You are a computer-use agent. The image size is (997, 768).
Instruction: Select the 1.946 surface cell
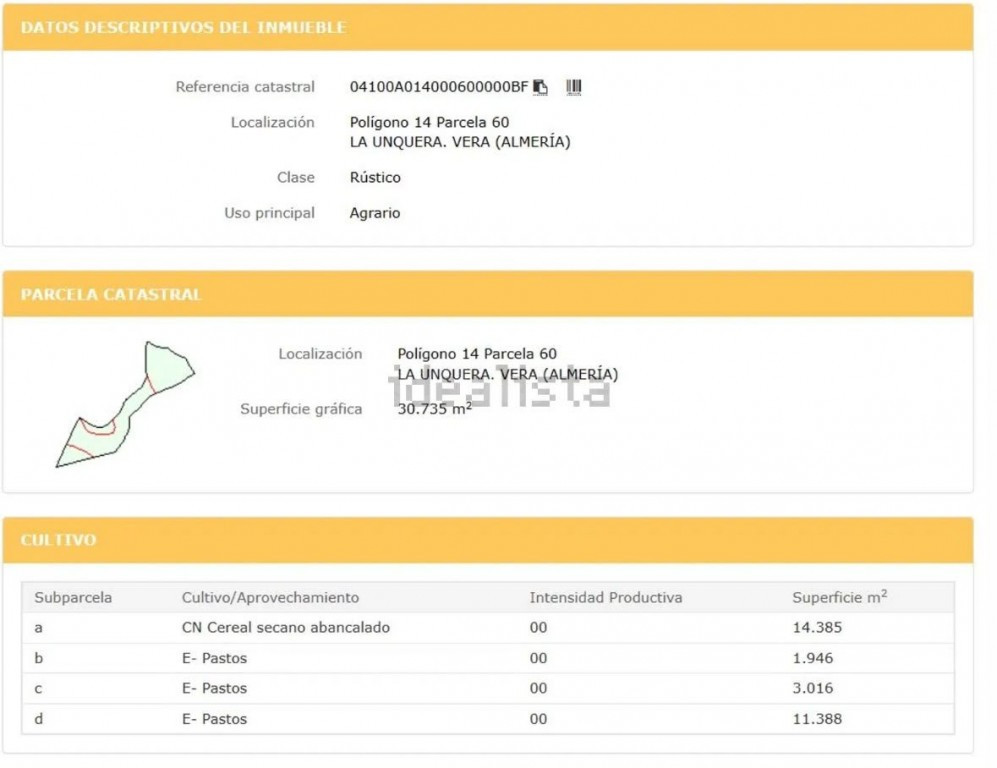pyautogui.click(x=813, y=658)
